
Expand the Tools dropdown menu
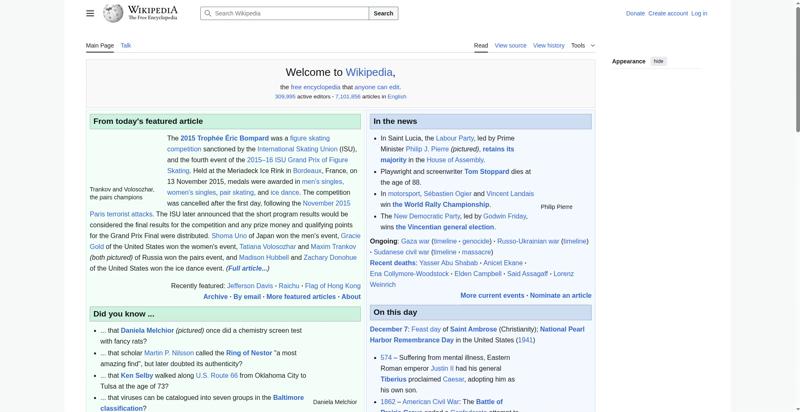pyautogui.click(x=582, y=45)
